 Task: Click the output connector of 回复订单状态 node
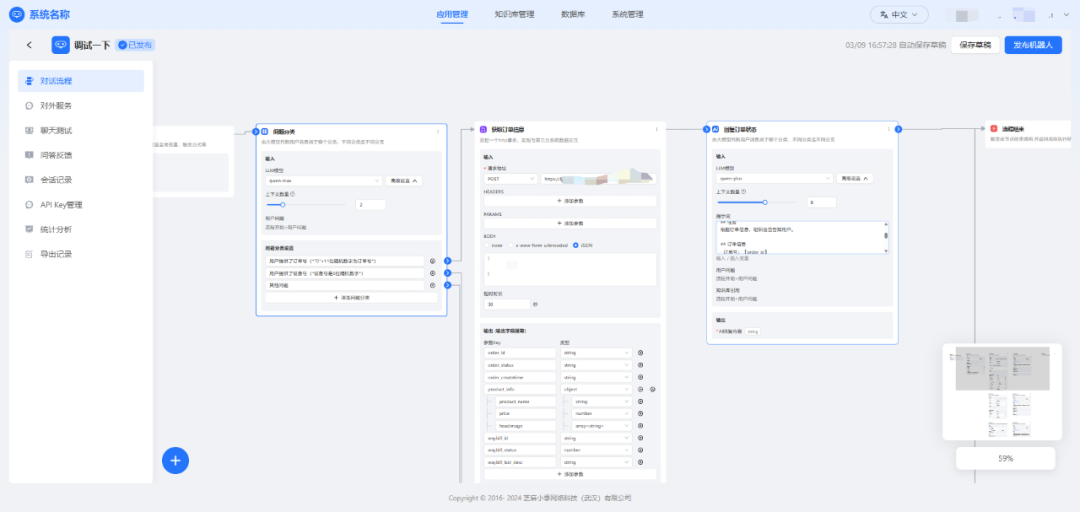pos(899,129)
